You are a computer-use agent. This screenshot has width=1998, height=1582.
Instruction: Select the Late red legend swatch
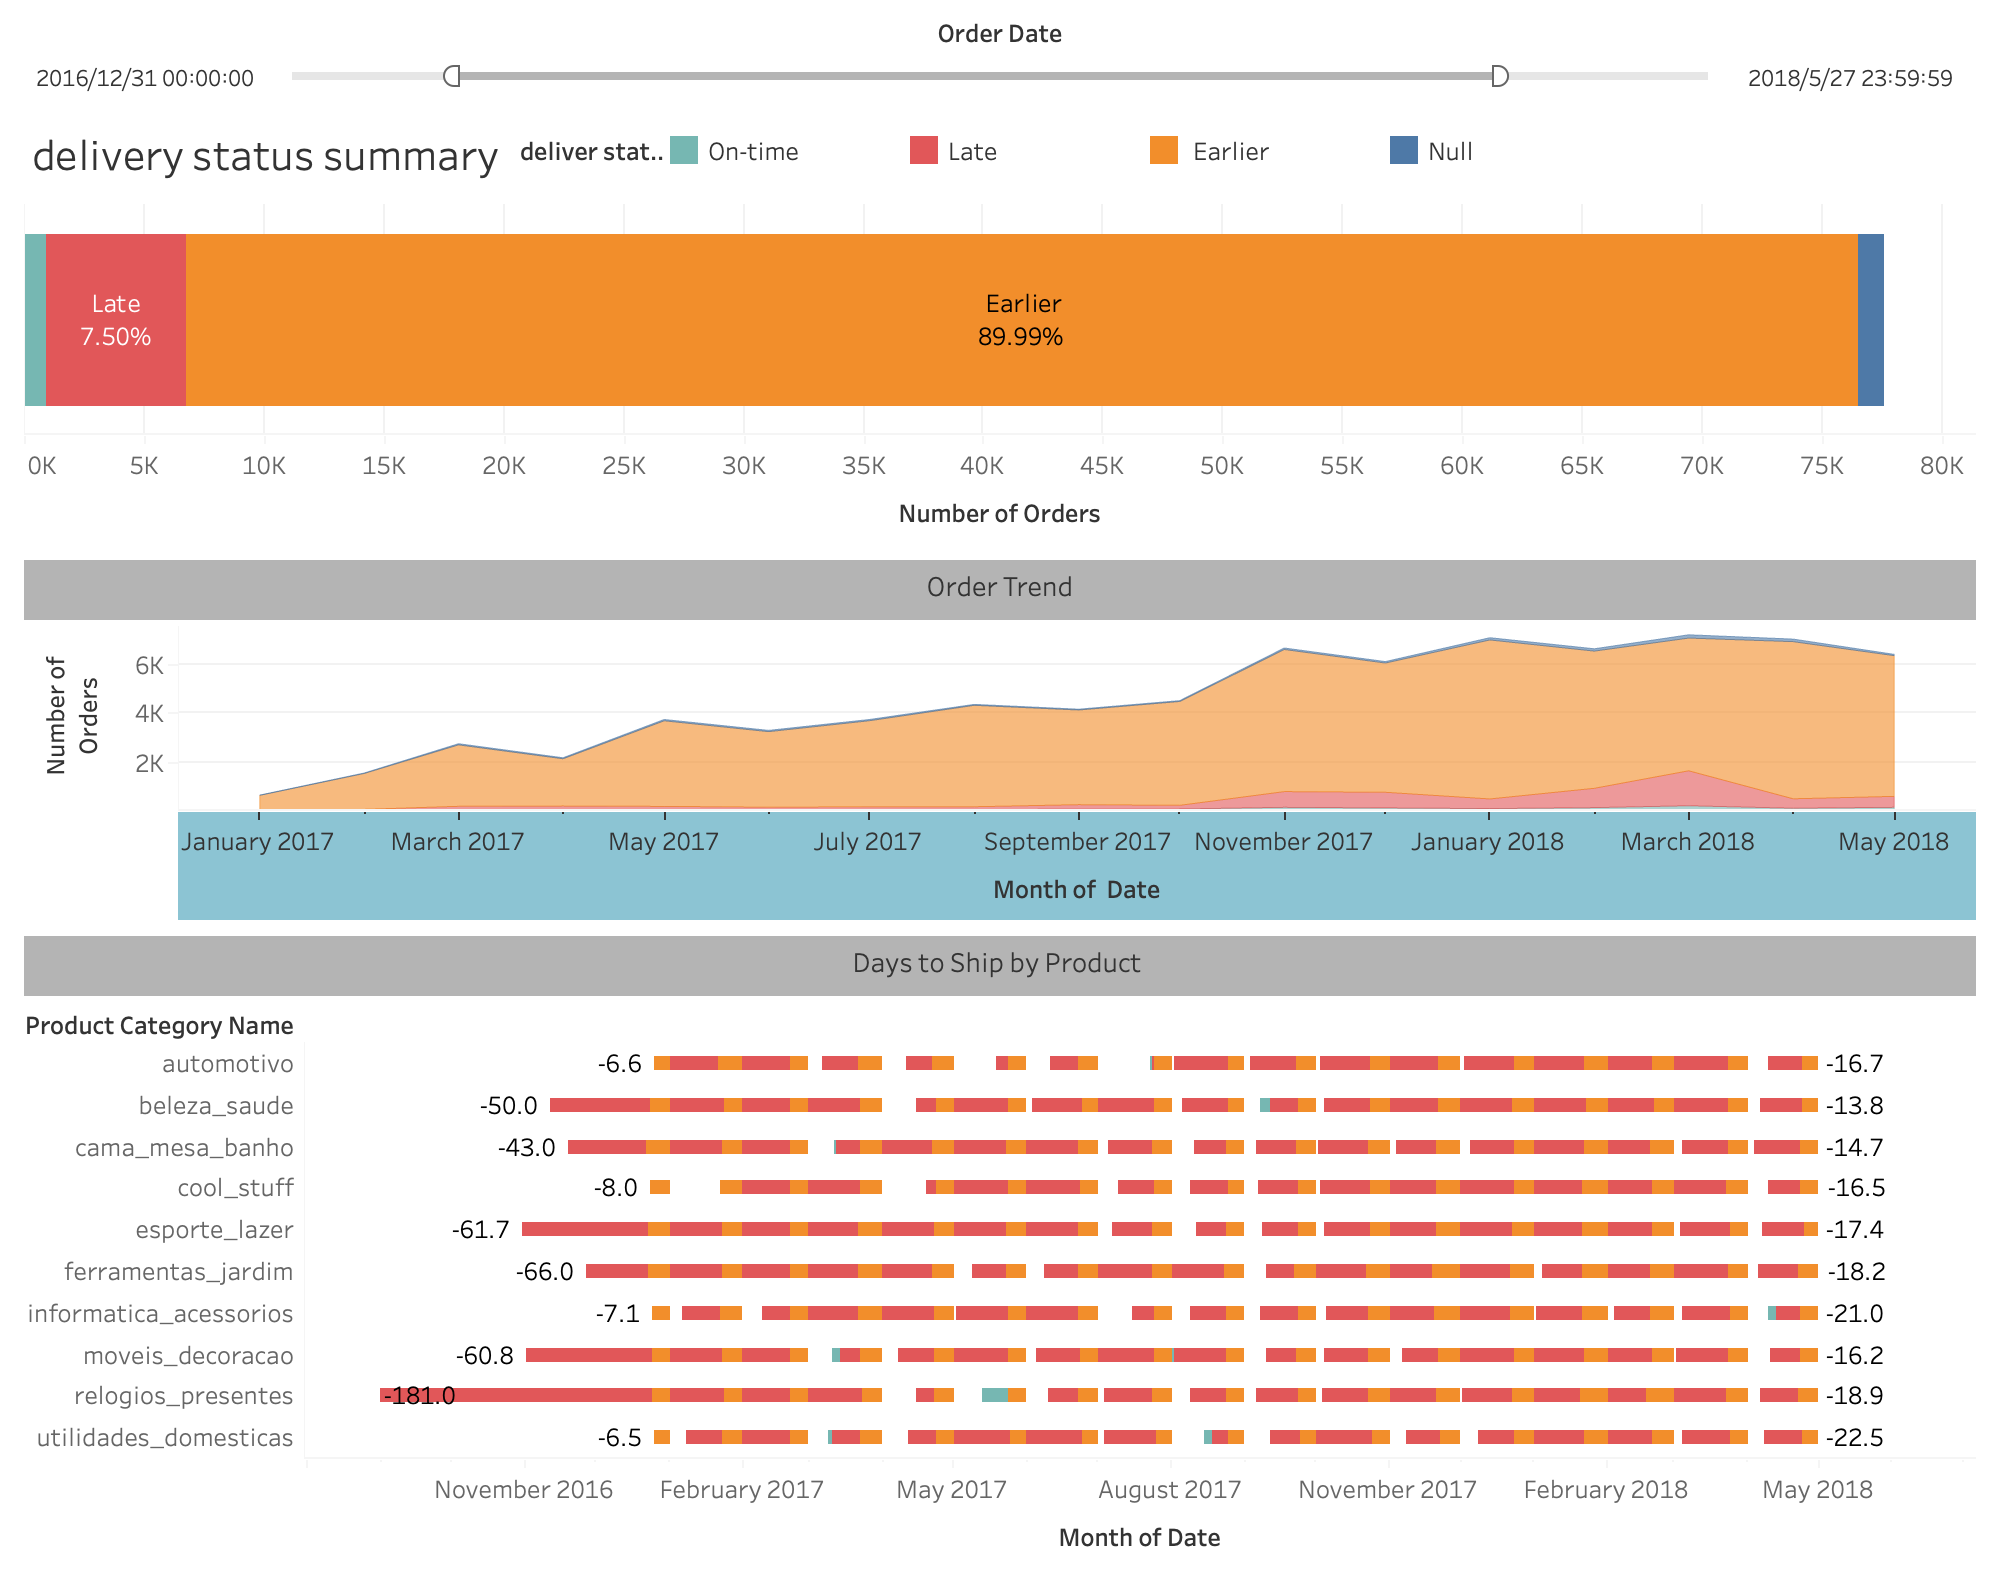pyautogui.click(x=924, y=151)
